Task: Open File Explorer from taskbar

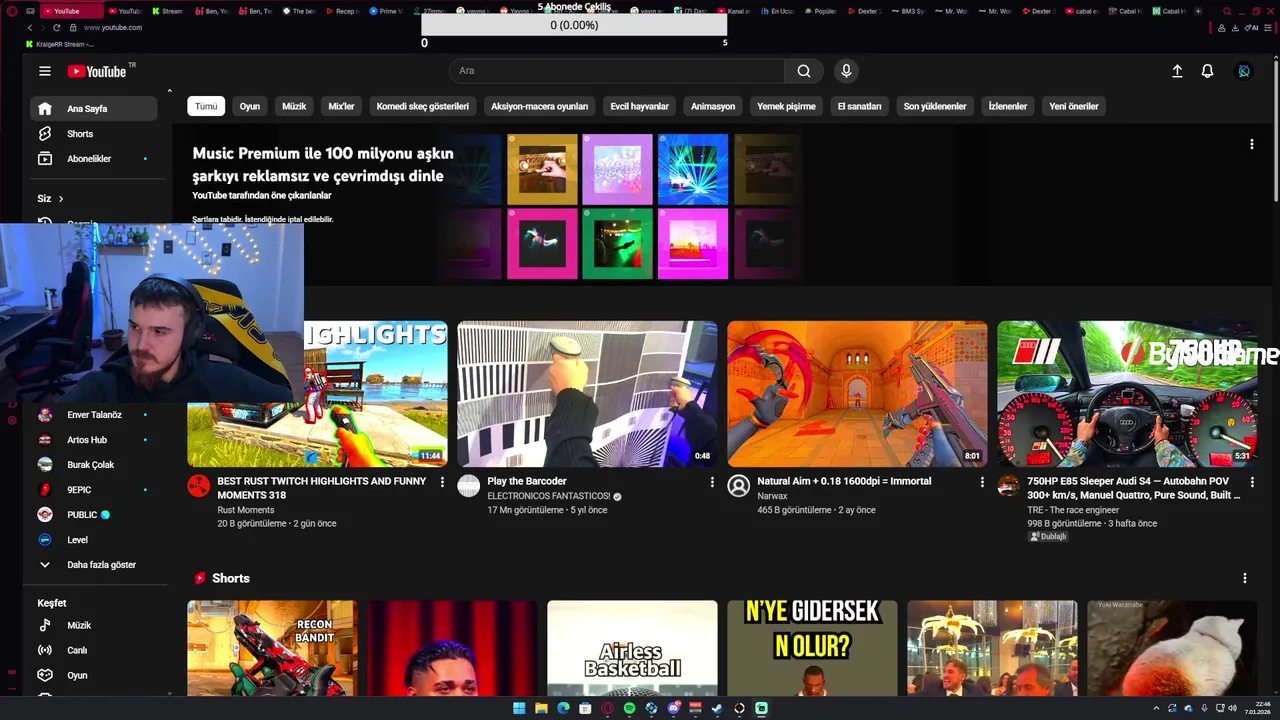Action: coord(541,708)
